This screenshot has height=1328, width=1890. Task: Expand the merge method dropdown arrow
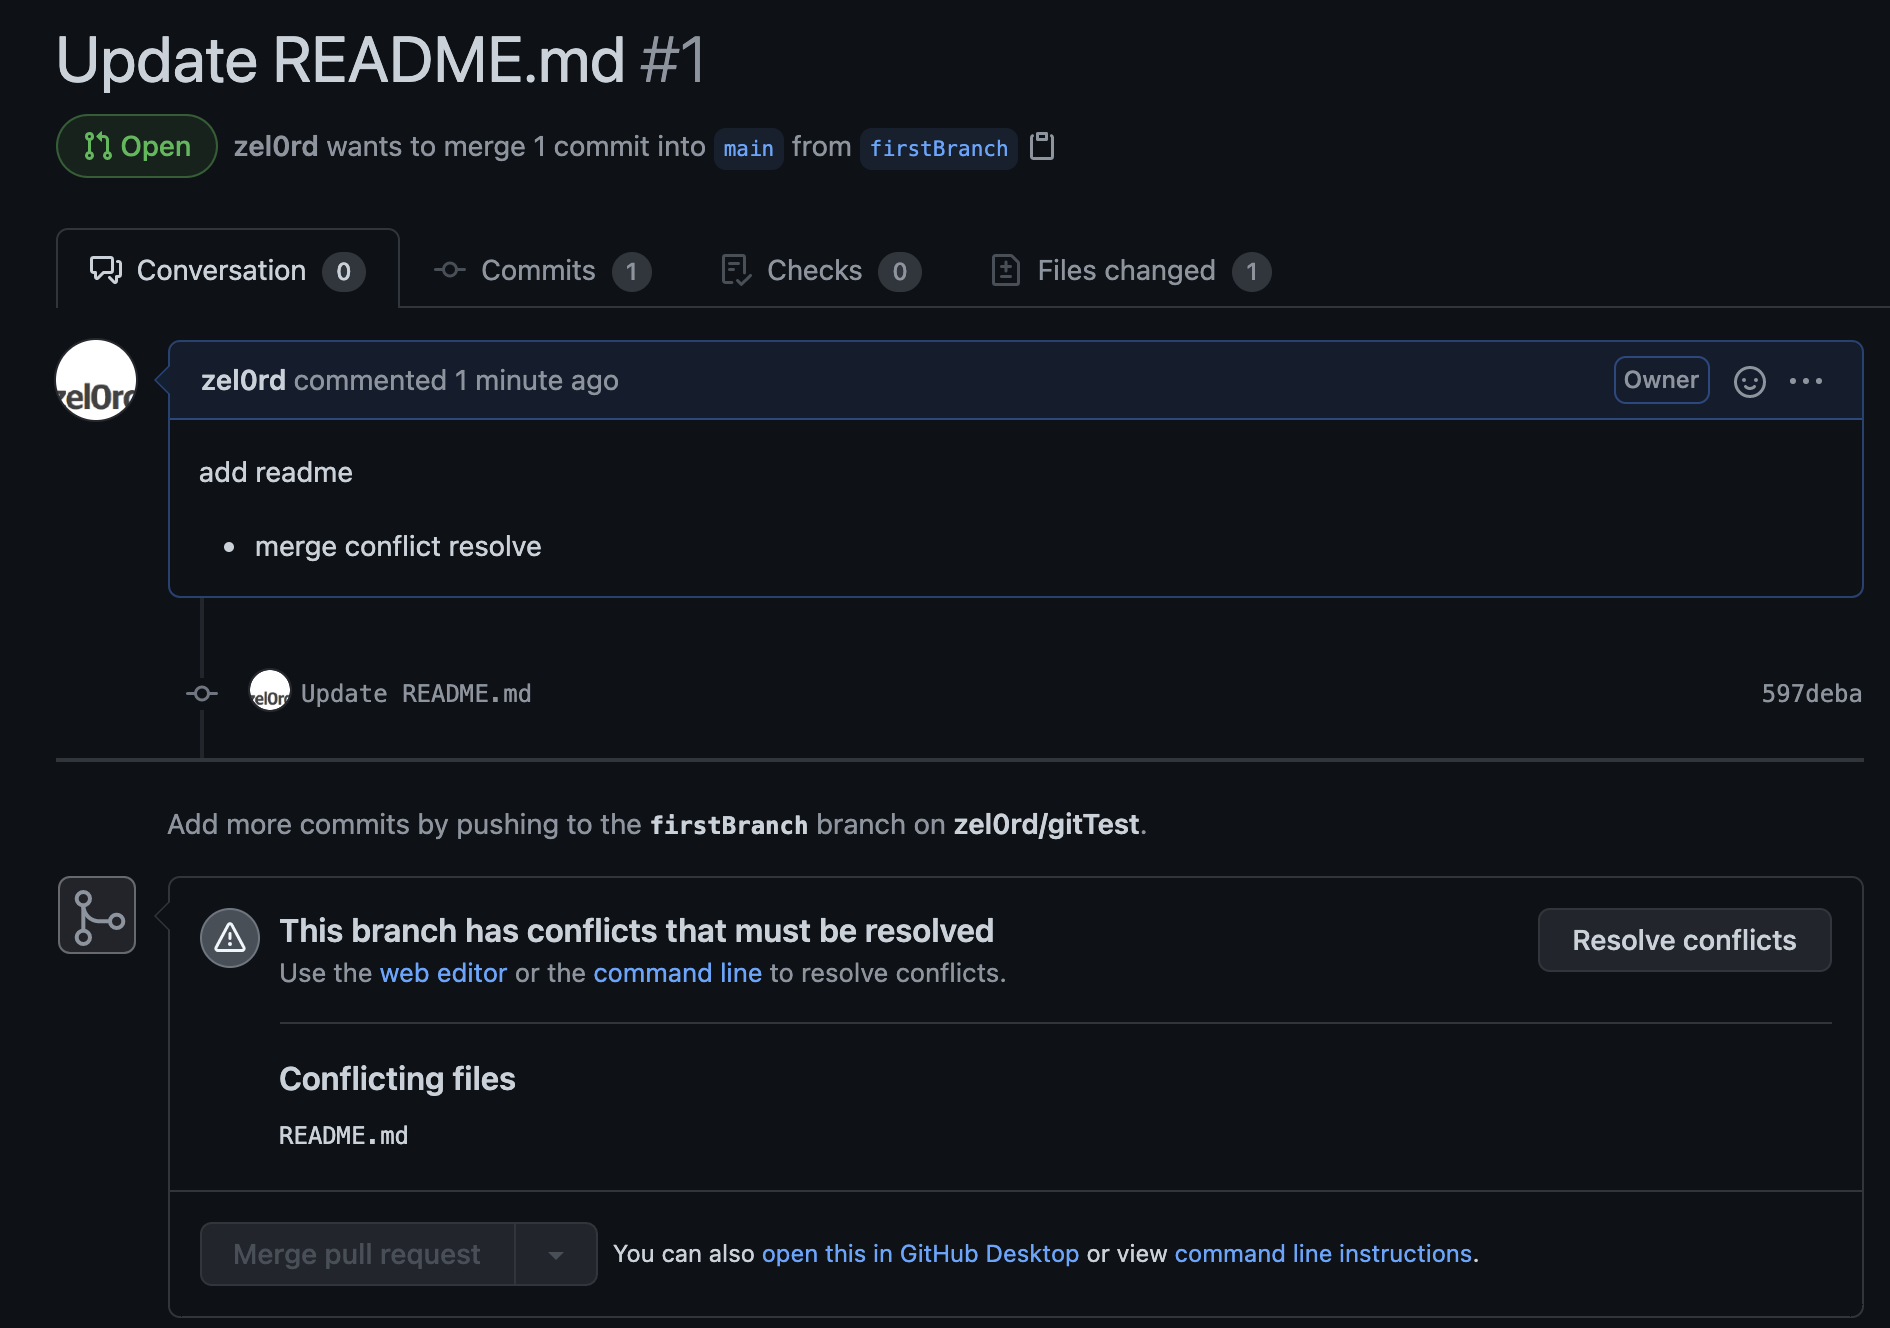point(556,1254)
